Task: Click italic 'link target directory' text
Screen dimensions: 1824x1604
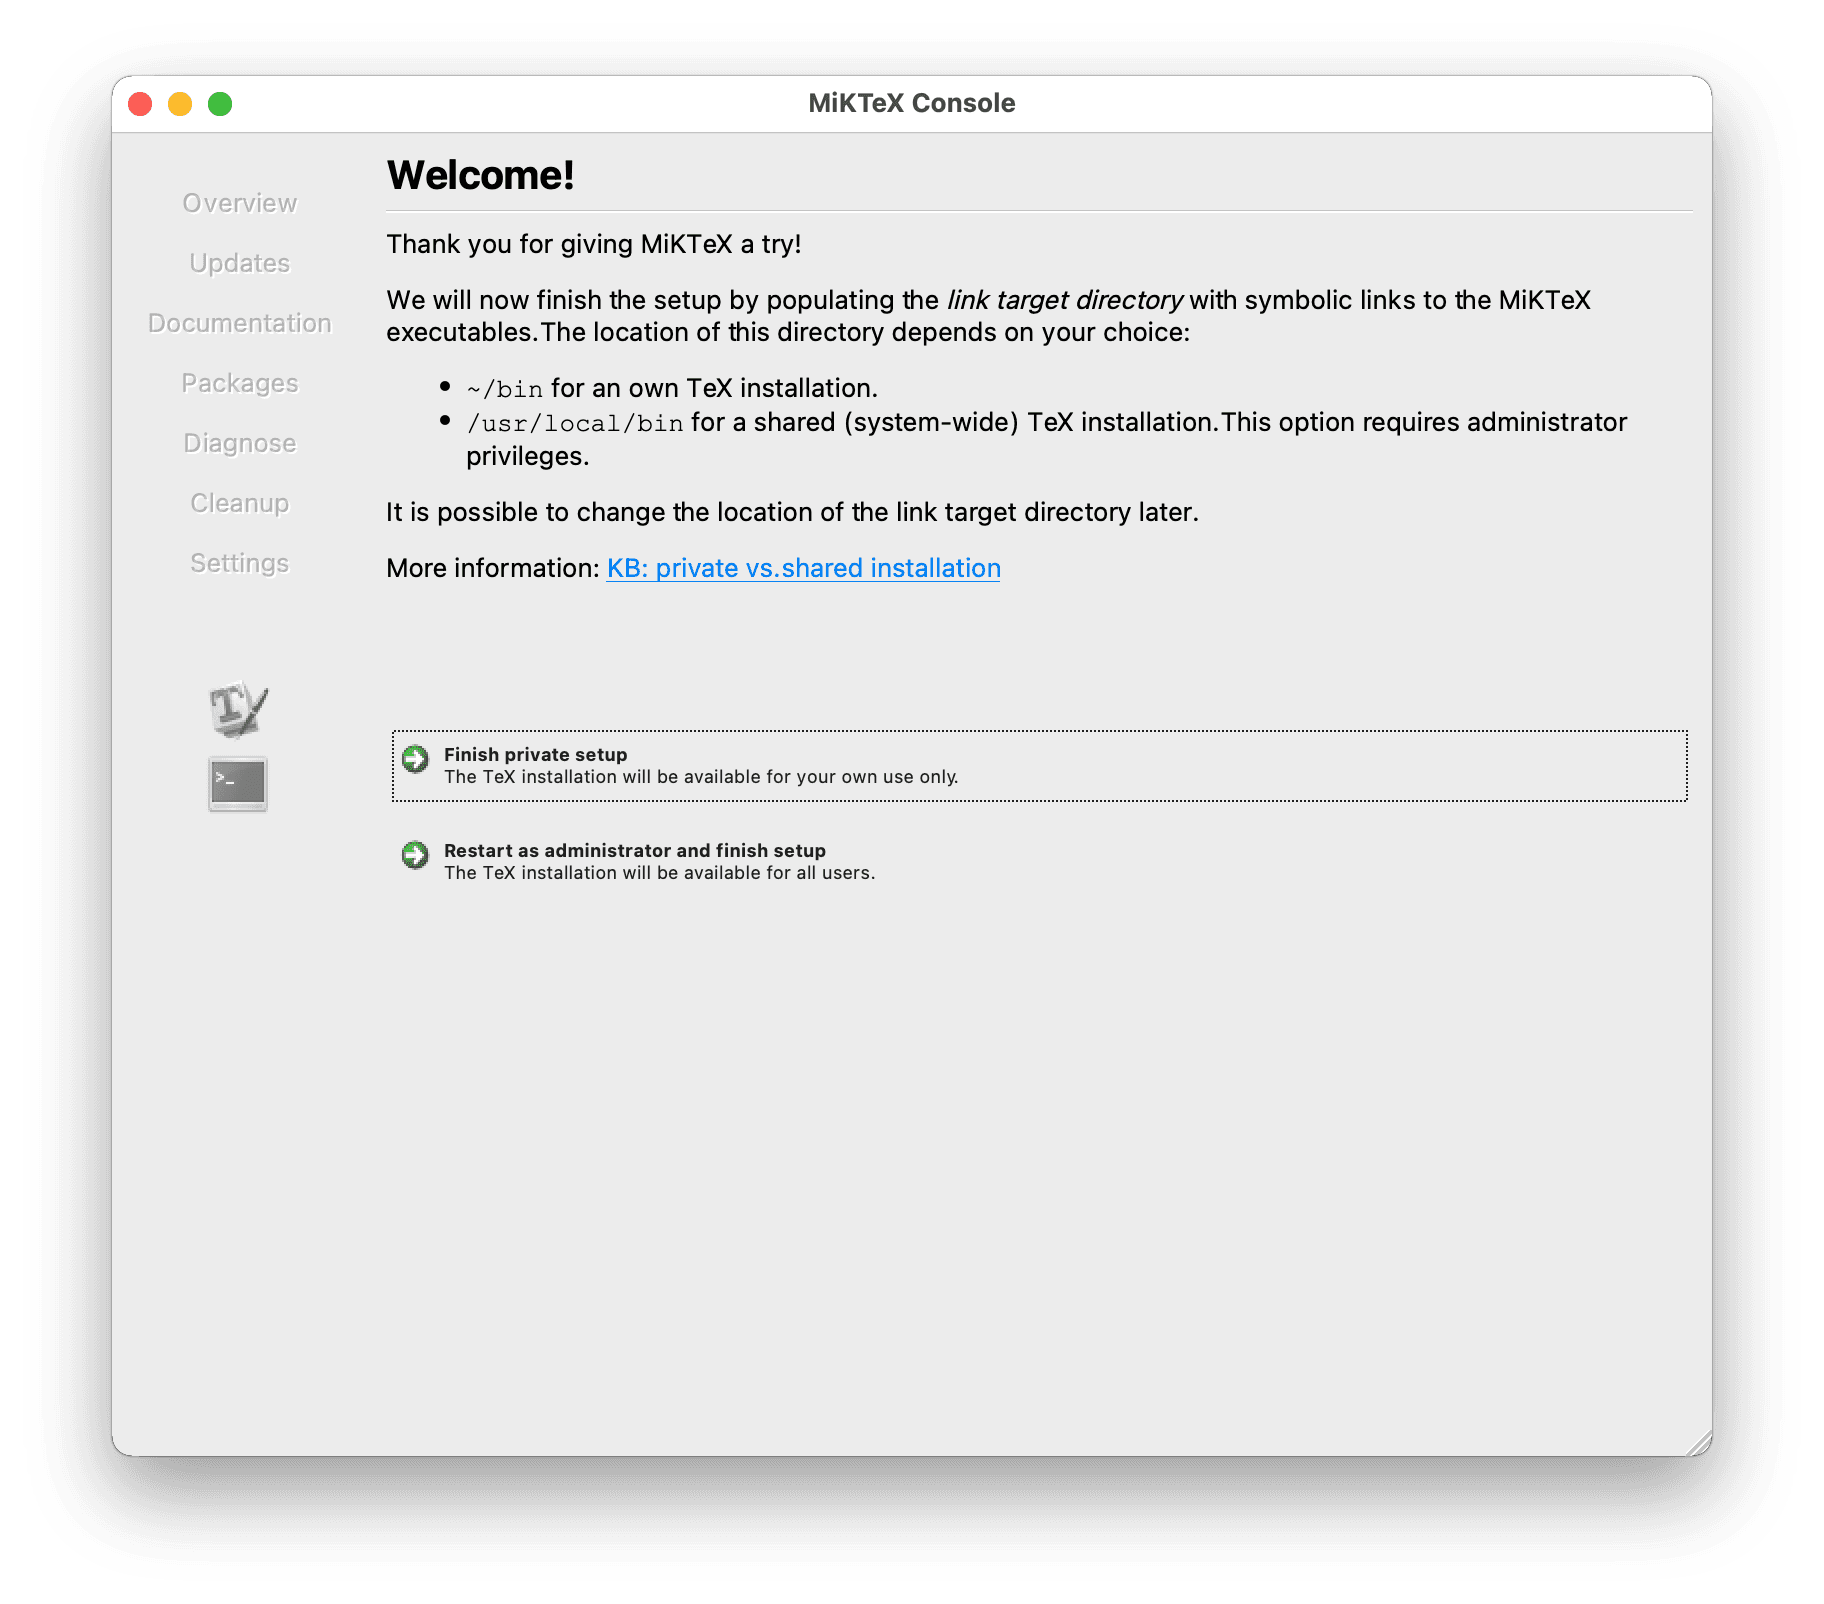Action: point(1065,300)
